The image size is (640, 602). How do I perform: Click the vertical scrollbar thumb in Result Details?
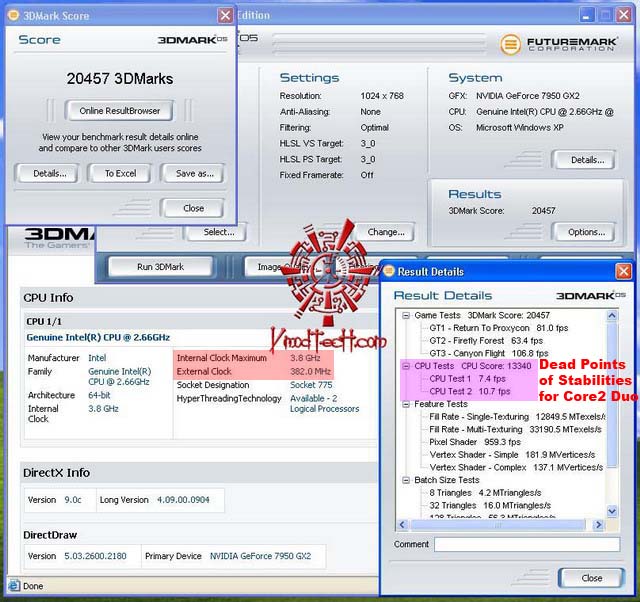click(611, 394)
